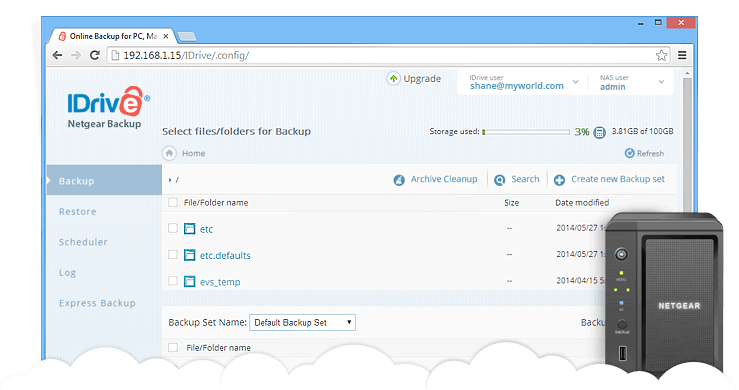Click the browser back arrow
This screenshot has width=739, height=390.
coord(57,55)
